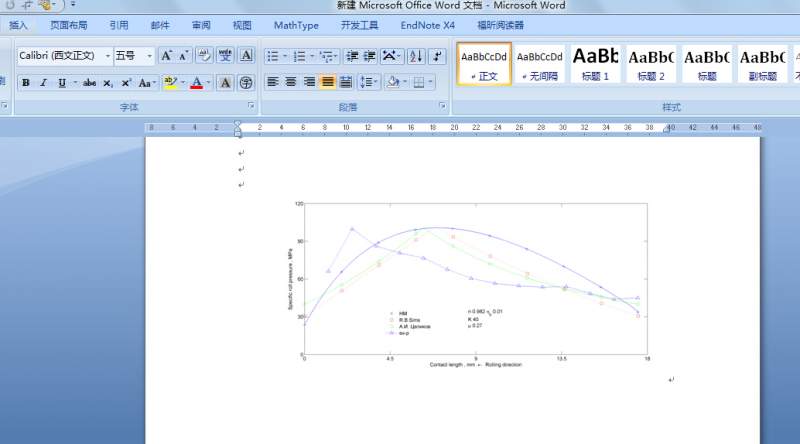
Task: Align text to the left
Action: (x=273, y=82)
